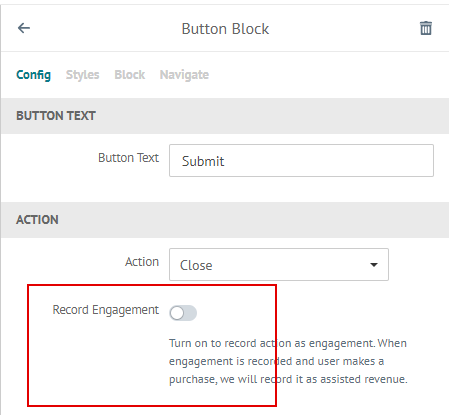Open the Navigate tab

184,75
